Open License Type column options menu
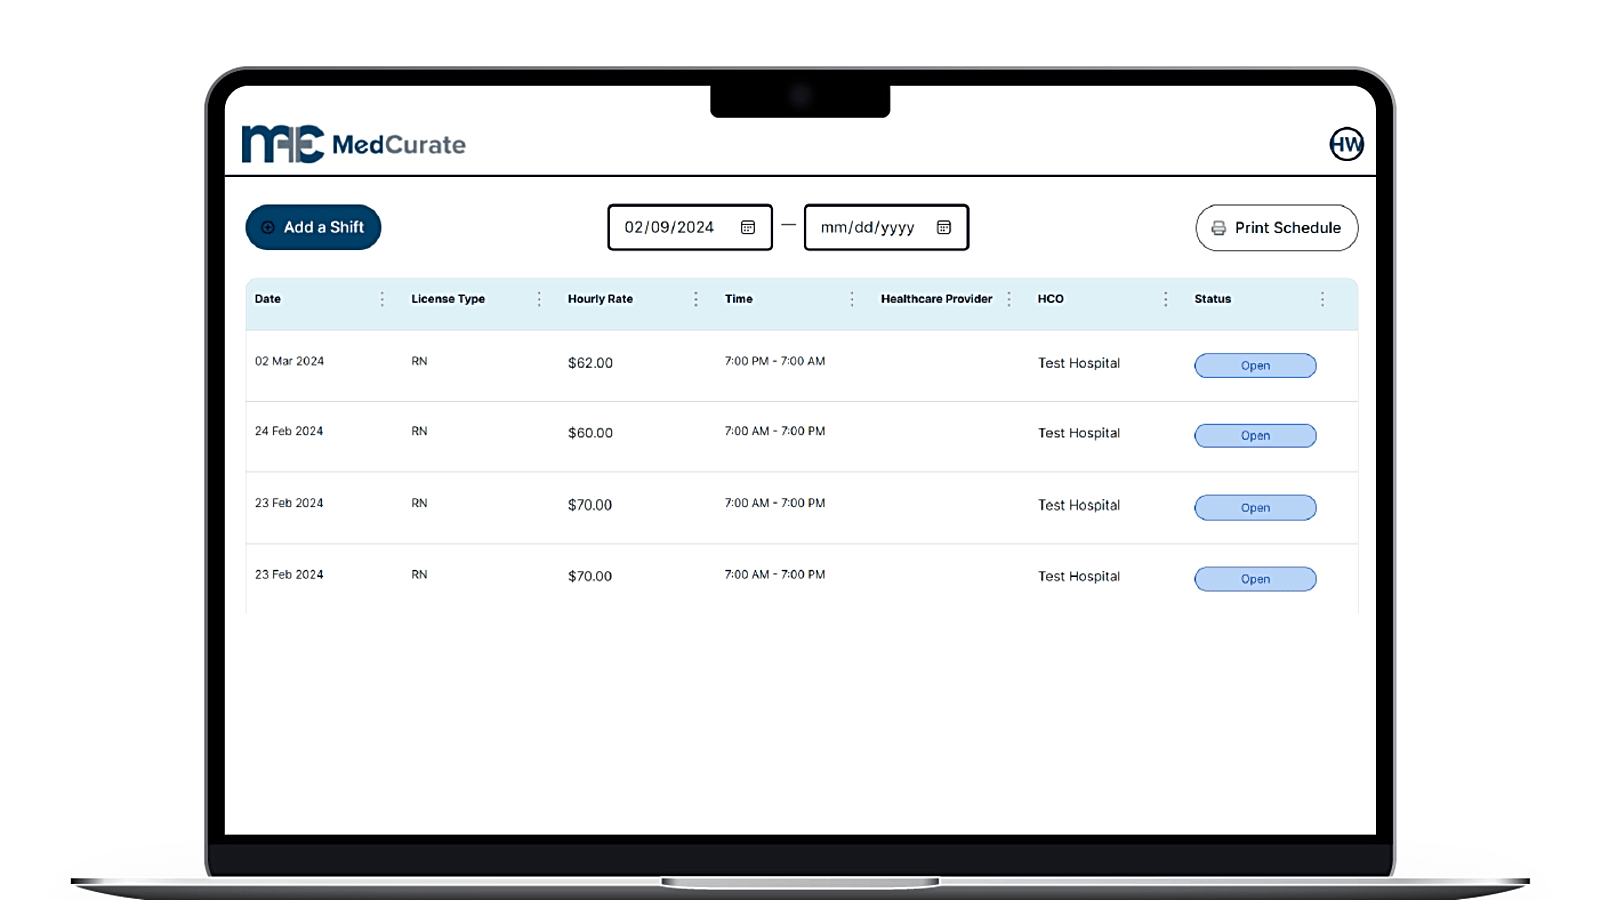This screenshot has height=900, width=1600. pos(539,299)
